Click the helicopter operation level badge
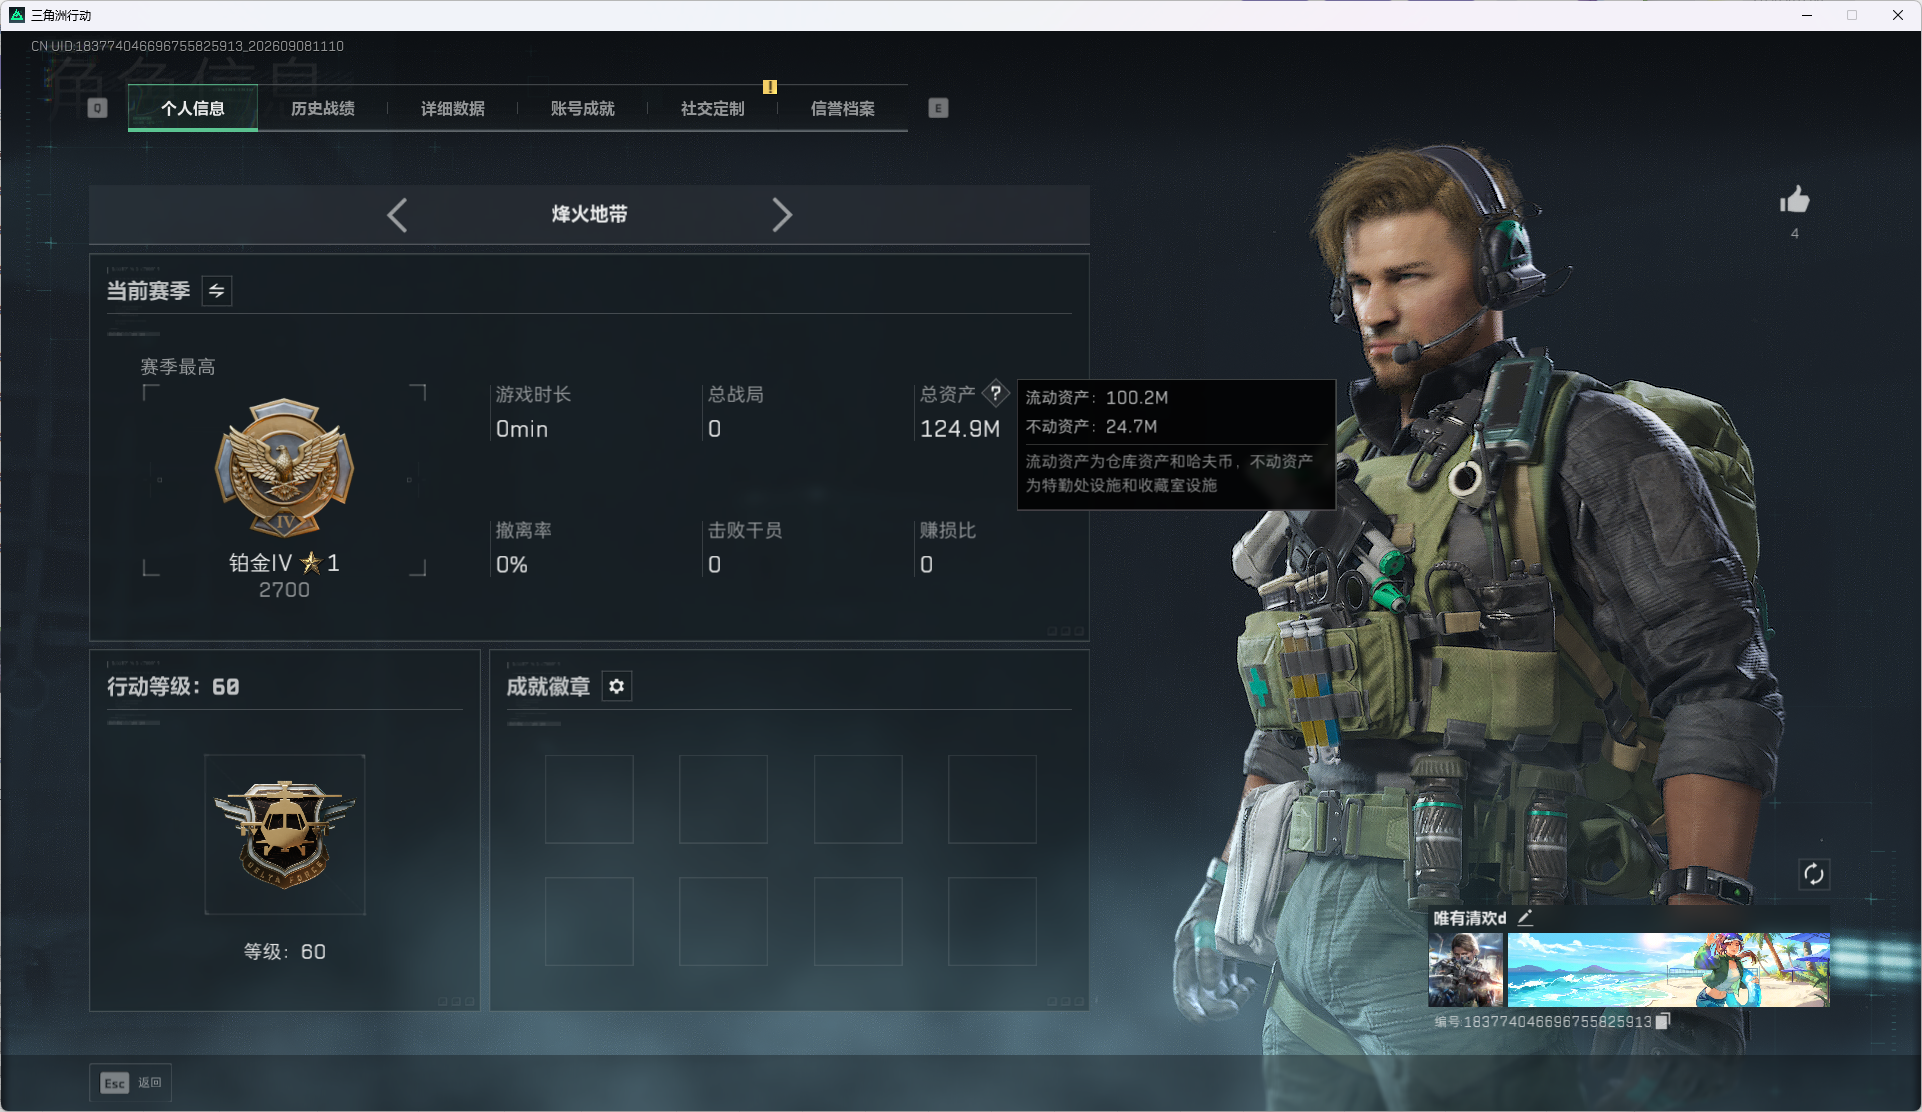Viewport: 1922px width, 1112px height. [x=285, y=834]
